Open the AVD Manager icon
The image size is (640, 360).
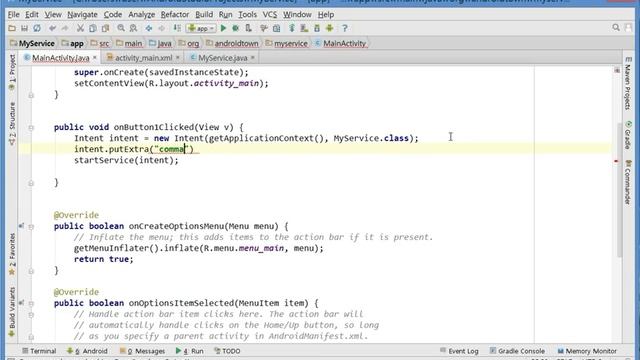(x=304, y=28)
